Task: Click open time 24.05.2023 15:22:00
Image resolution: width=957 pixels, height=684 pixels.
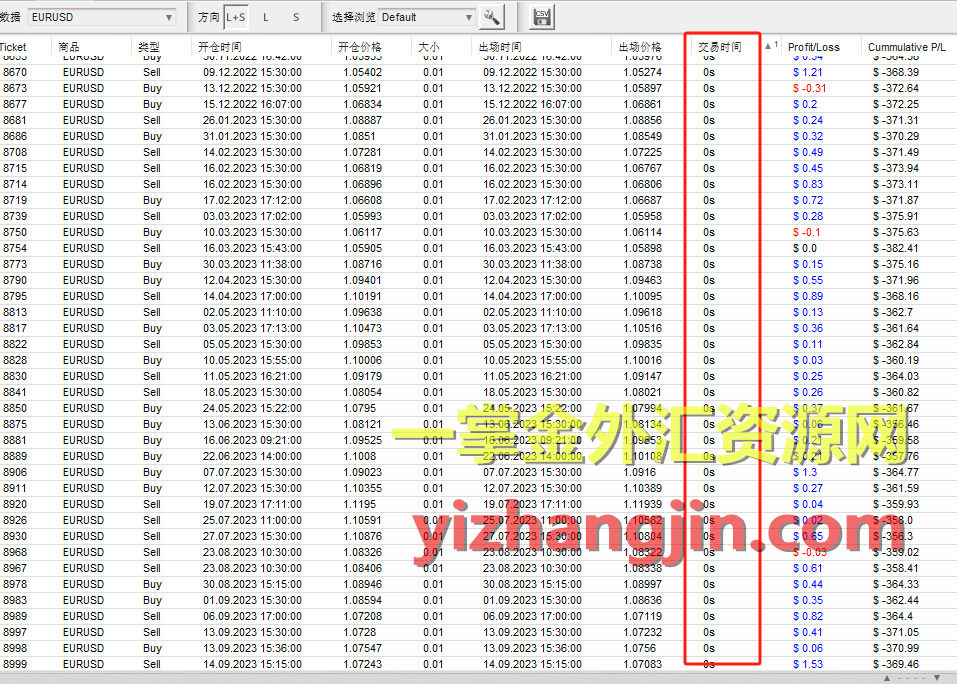Action: [252, 408]
